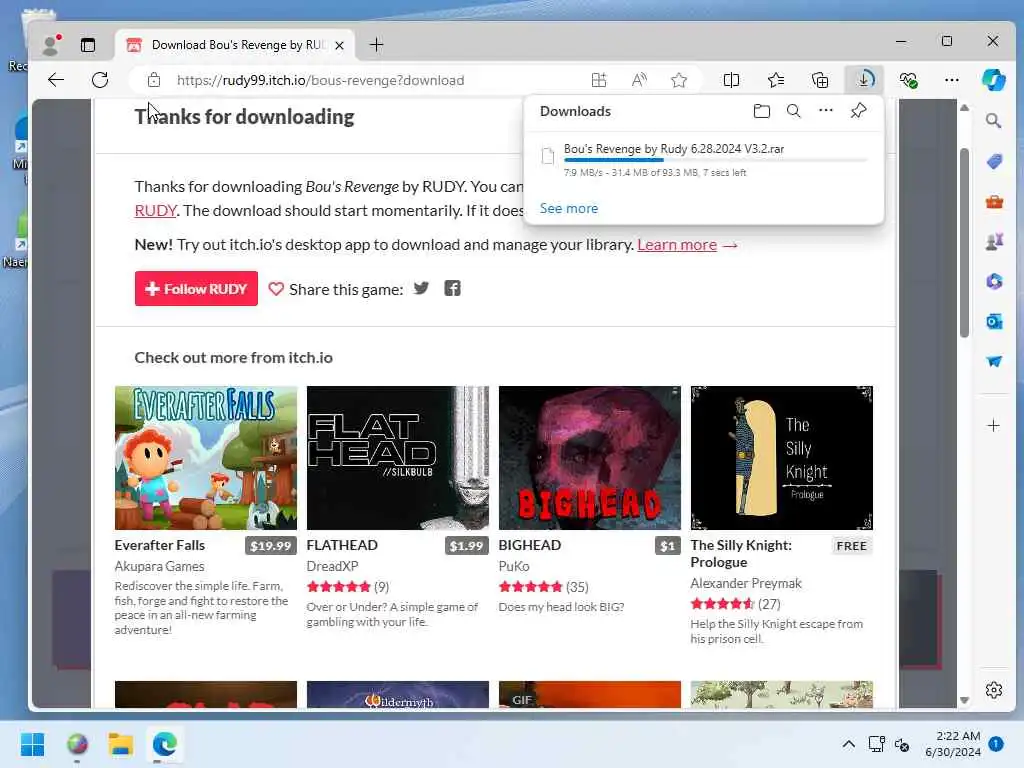
Task: Open Collections icon
Action: (820, 80)
